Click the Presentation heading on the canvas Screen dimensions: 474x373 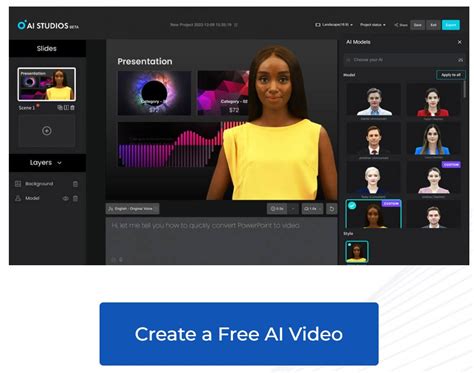145,61
